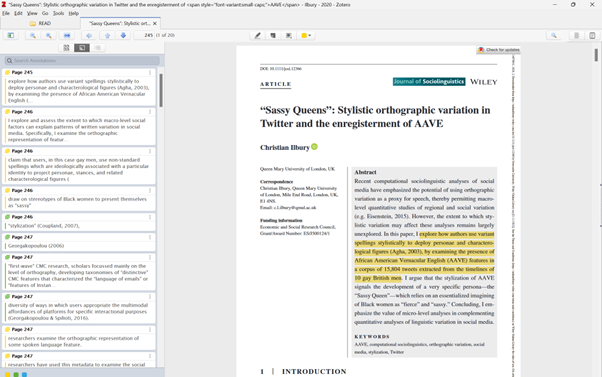Click the Journal of Sociolinguistics logo

429,81
